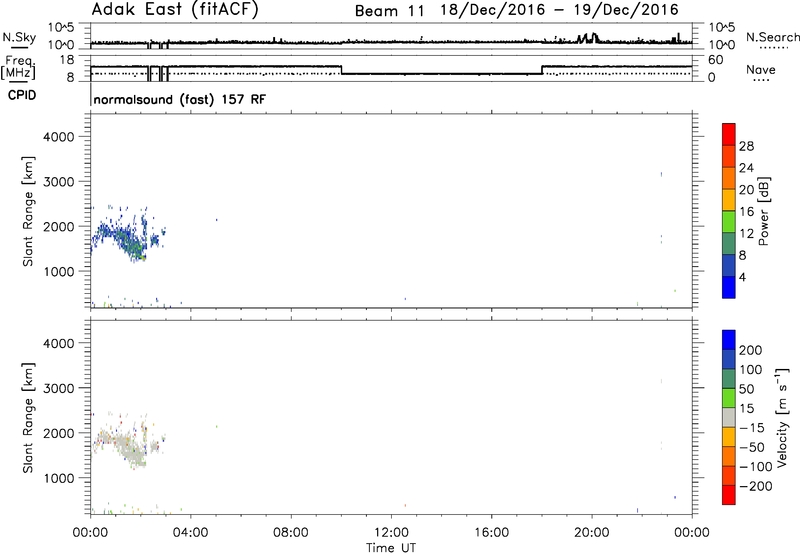The image size is (800, 554).
Task: Click the 'N.Sky' legend label
Action: (19, 37)
